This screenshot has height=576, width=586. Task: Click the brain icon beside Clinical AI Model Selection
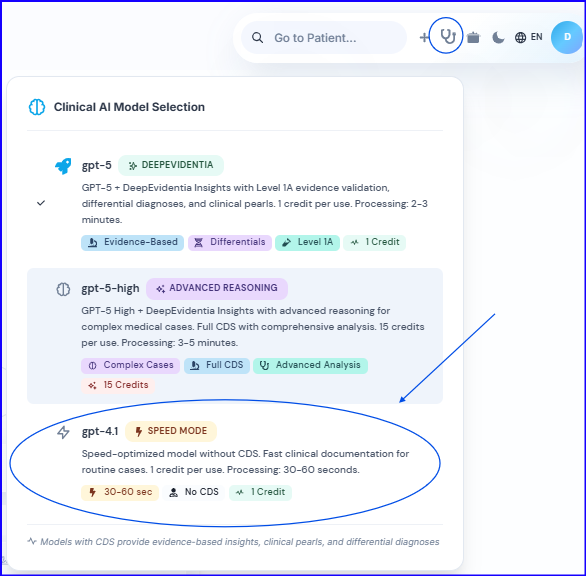pyautogui.click(x=37, y=107)
